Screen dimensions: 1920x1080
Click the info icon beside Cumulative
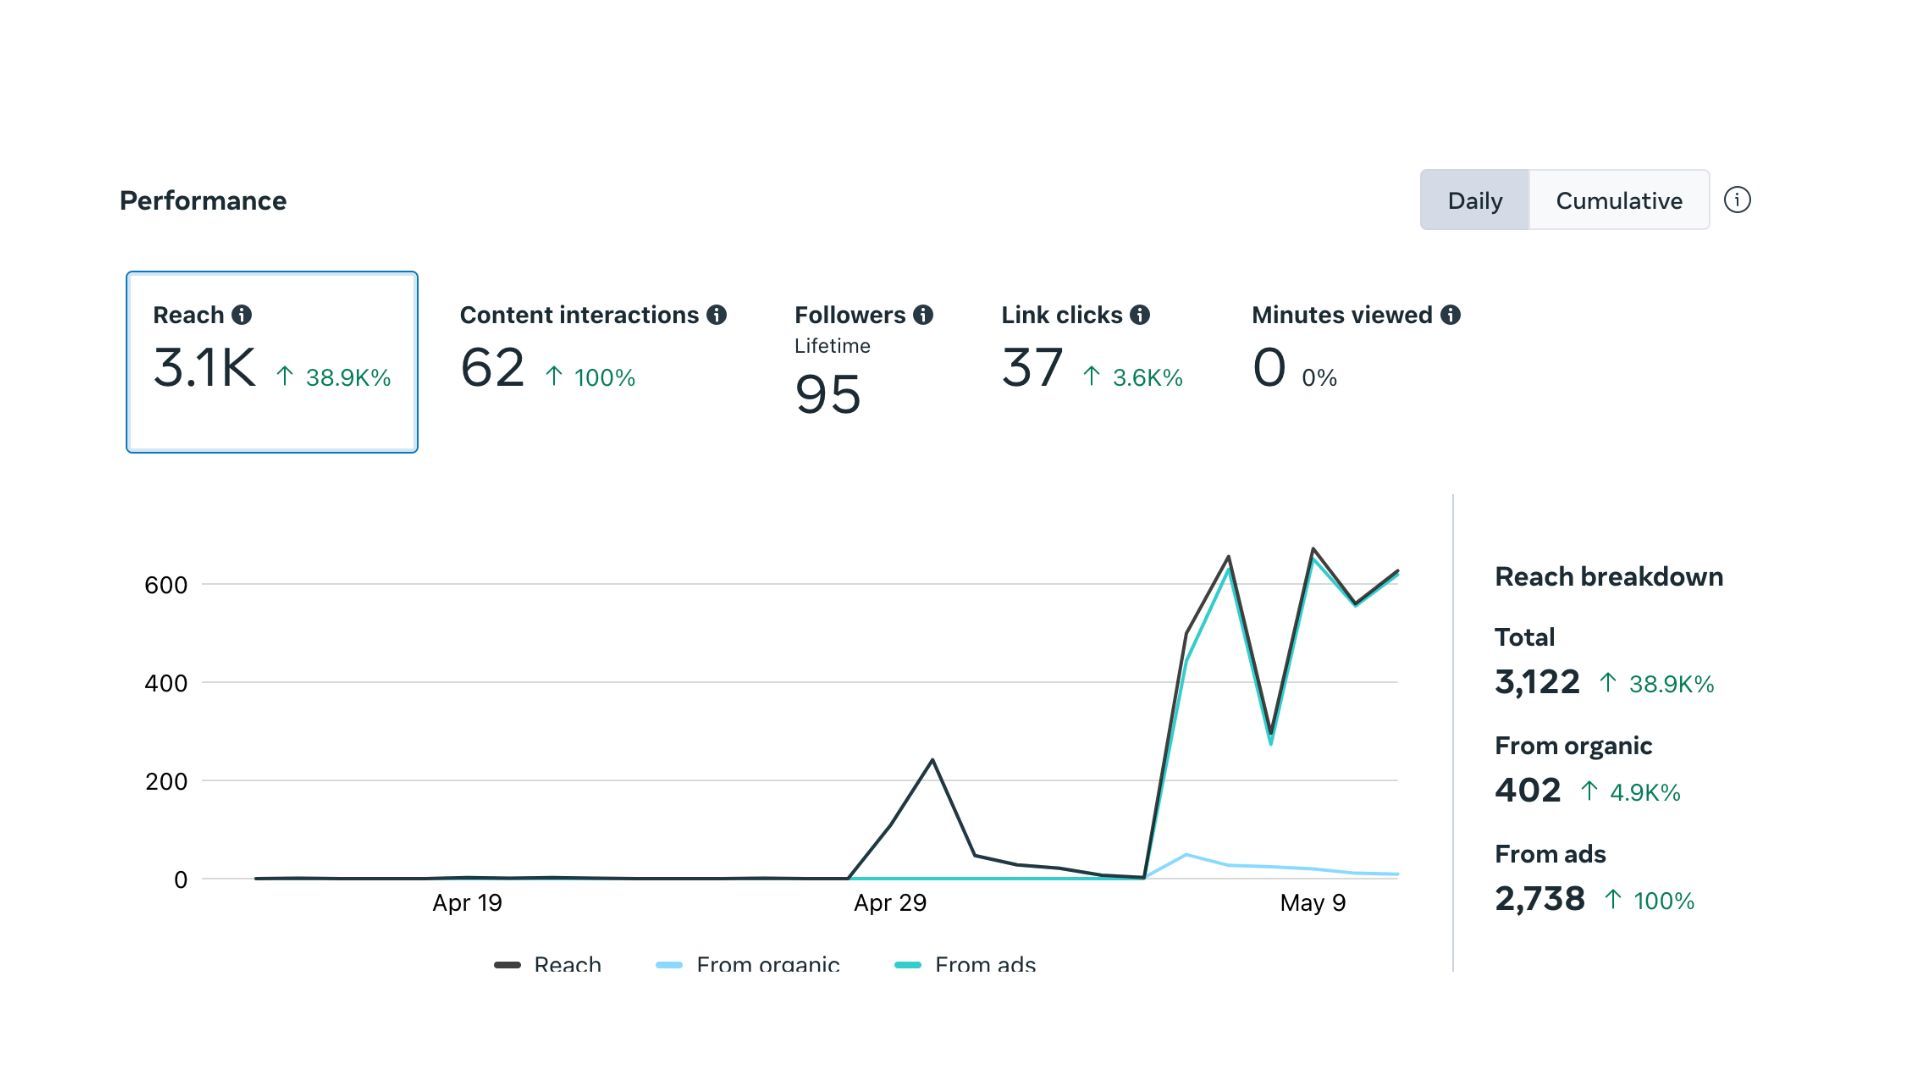coord(1738,200)
